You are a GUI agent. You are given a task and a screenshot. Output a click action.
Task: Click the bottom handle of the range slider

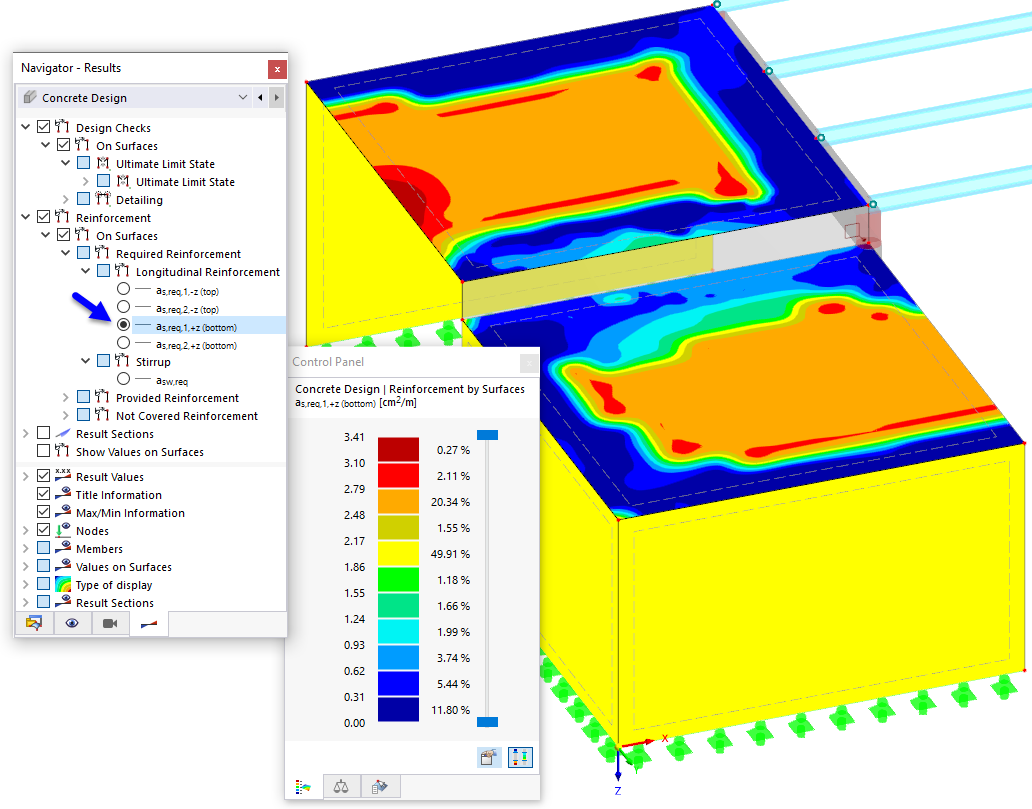(x=488, y=722)
